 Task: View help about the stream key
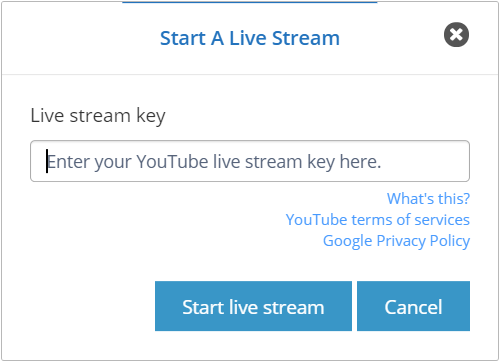pyautogui.click(x=428, y=199)
